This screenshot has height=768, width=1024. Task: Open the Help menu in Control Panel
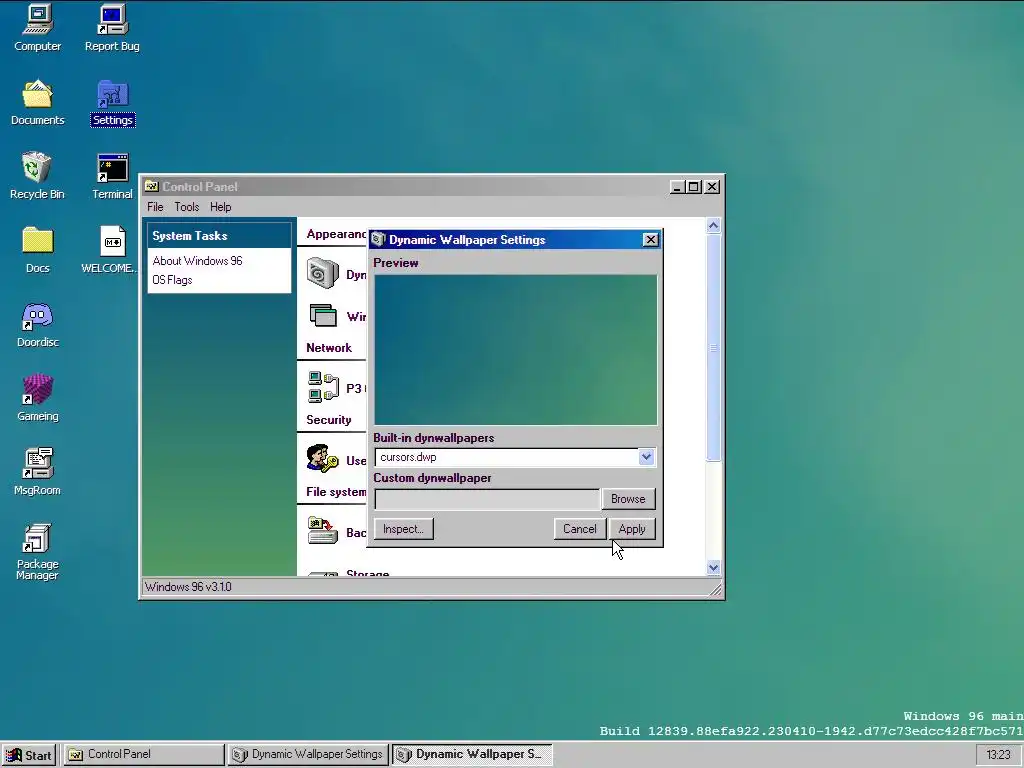point(220,207)
